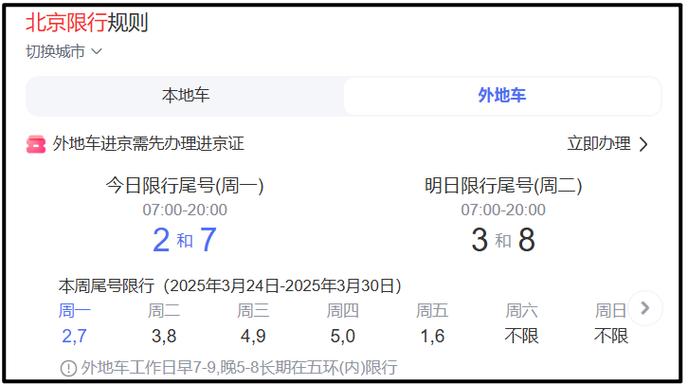Image resolution: width=688 pixels, height=385 pixels.
Task: Select 周六 in the weekly schedule
Action: [x=521, y=311]
